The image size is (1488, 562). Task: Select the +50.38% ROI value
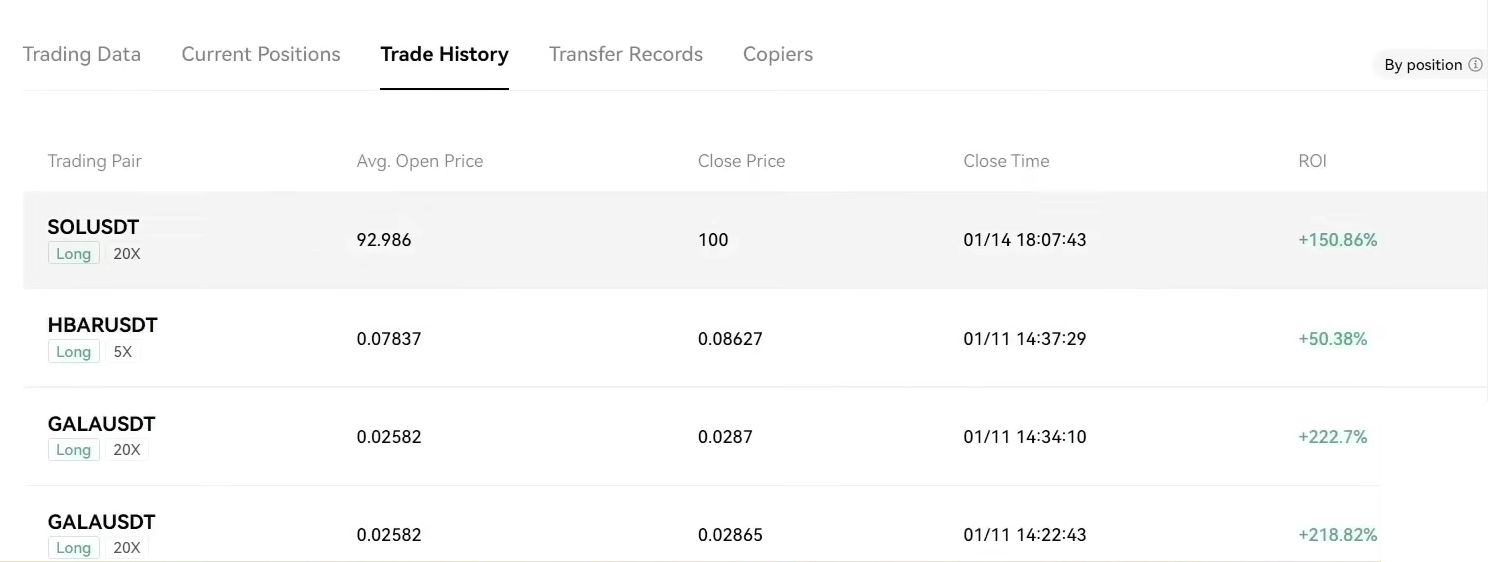[x=1332, y=339]
